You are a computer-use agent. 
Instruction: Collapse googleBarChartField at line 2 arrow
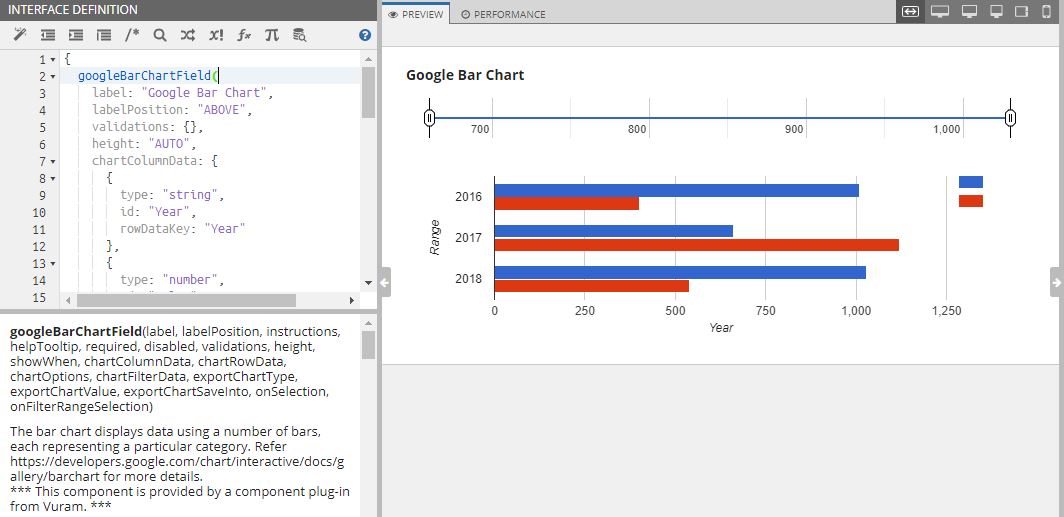(x=52, y=77)
